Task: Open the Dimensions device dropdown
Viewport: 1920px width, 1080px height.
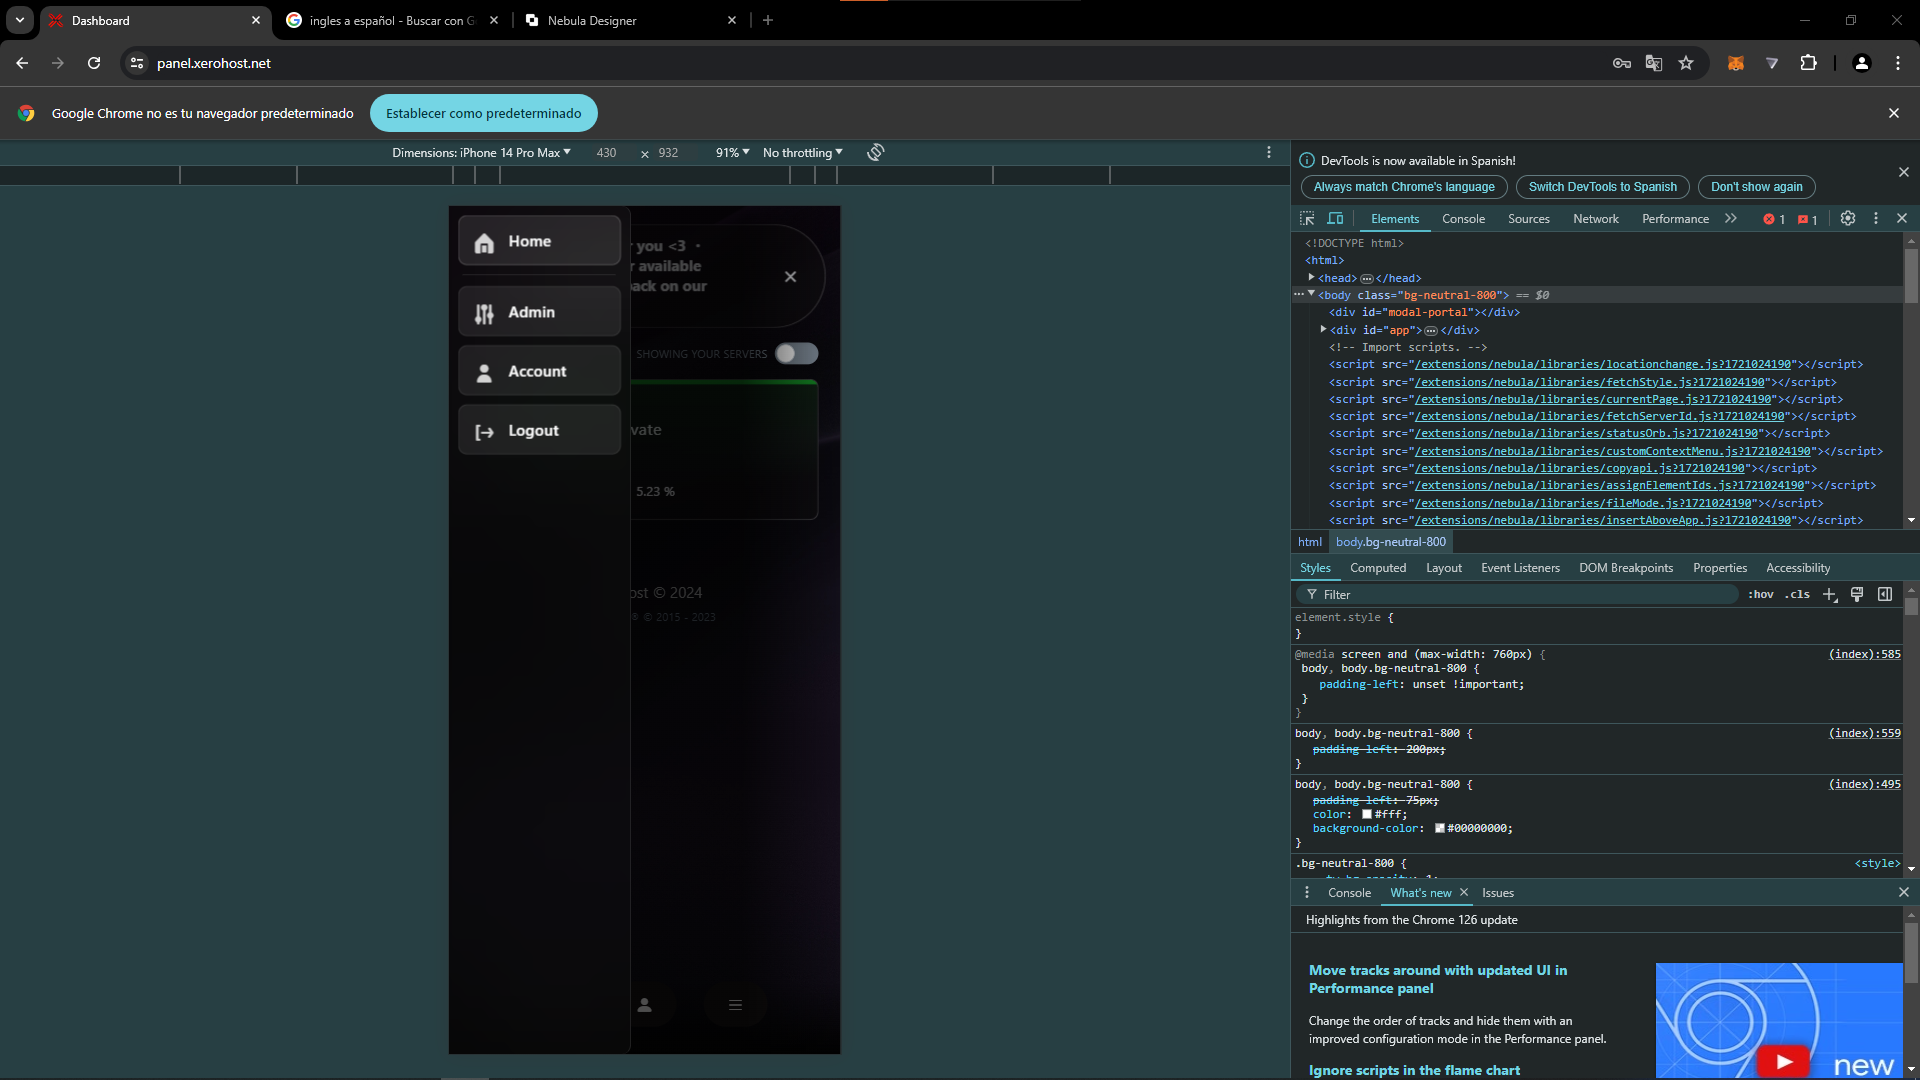Action: point(482,152)
